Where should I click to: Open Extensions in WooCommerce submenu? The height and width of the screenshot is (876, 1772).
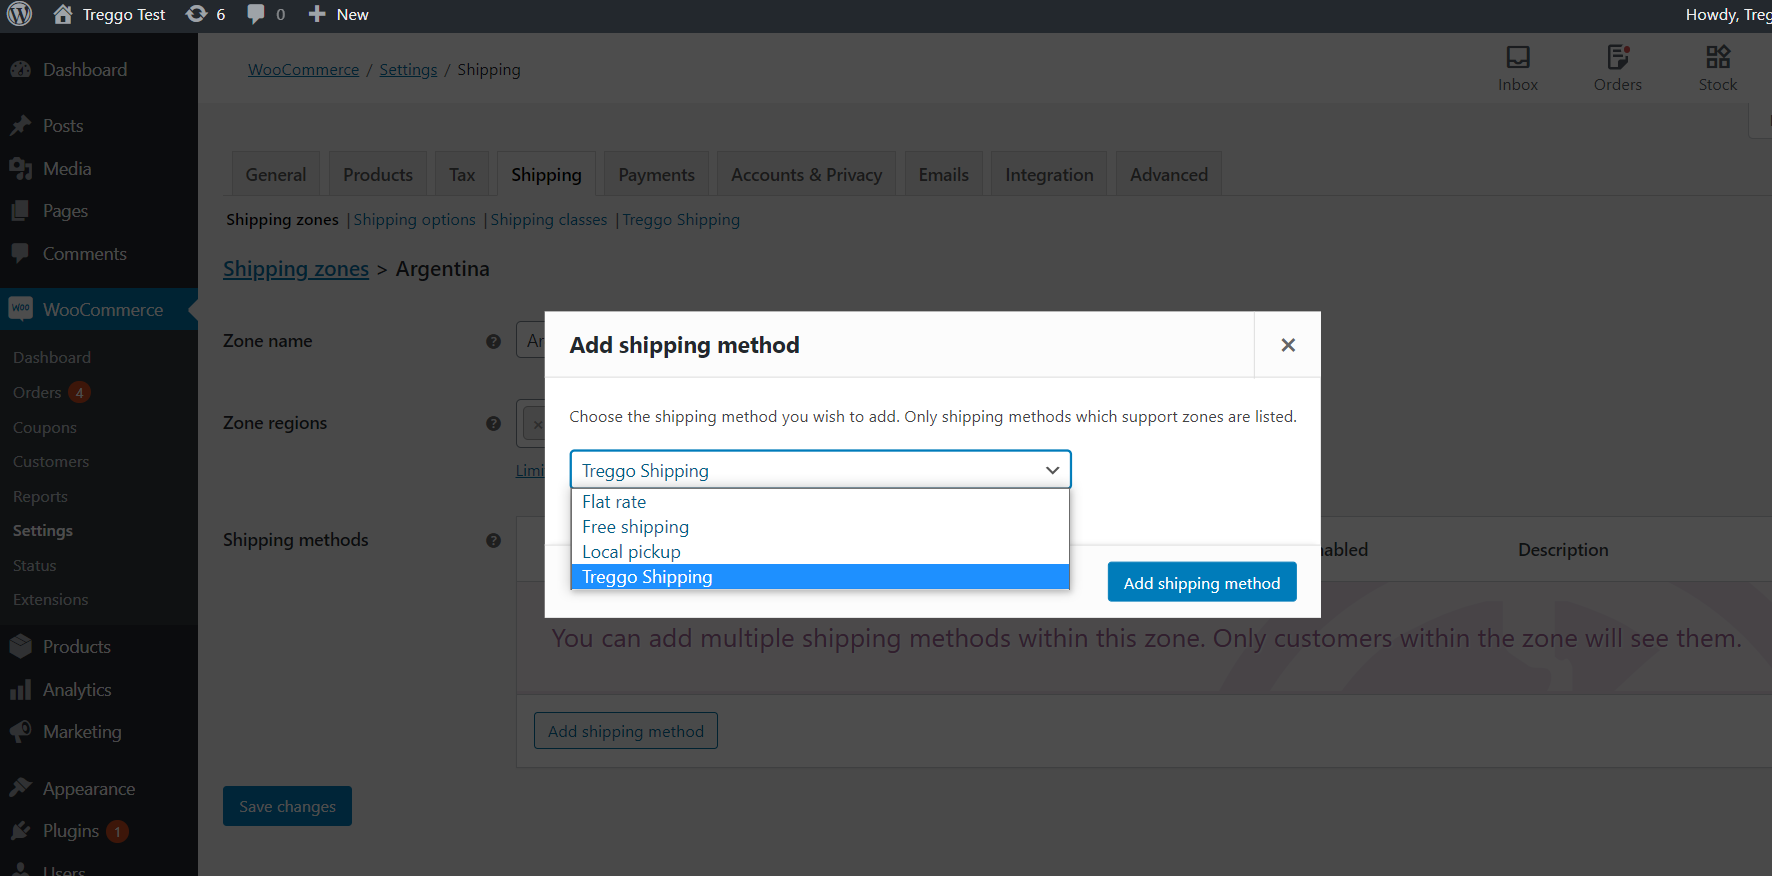51,599
